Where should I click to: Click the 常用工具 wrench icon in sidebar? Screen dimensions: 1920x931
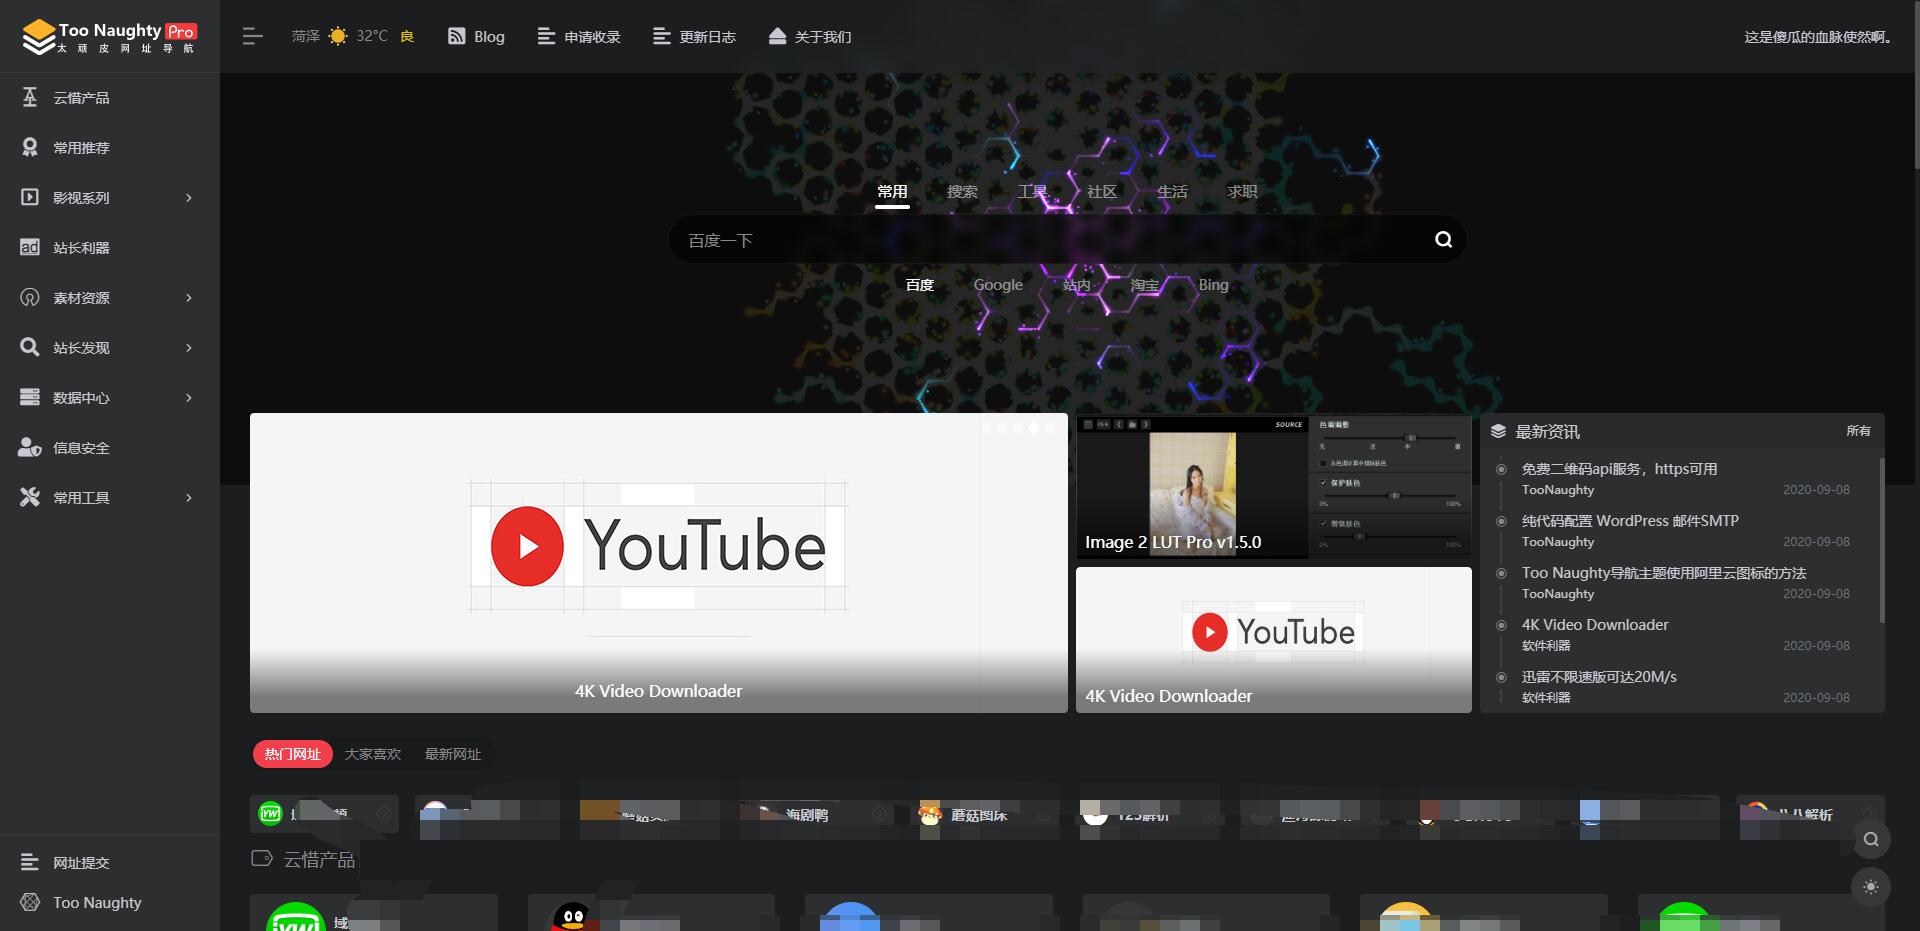click(x=30, y=497)
